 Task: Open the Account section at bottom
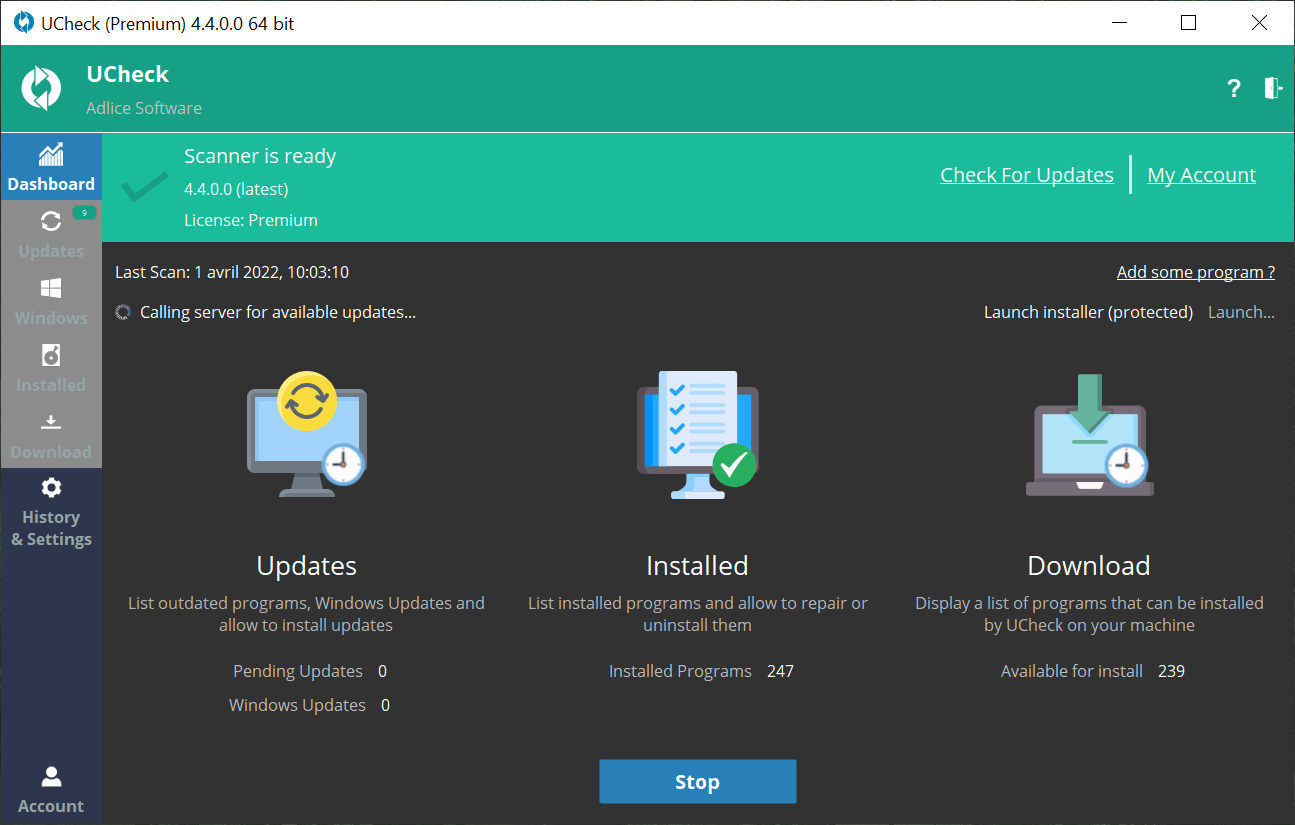coord(51,790)
